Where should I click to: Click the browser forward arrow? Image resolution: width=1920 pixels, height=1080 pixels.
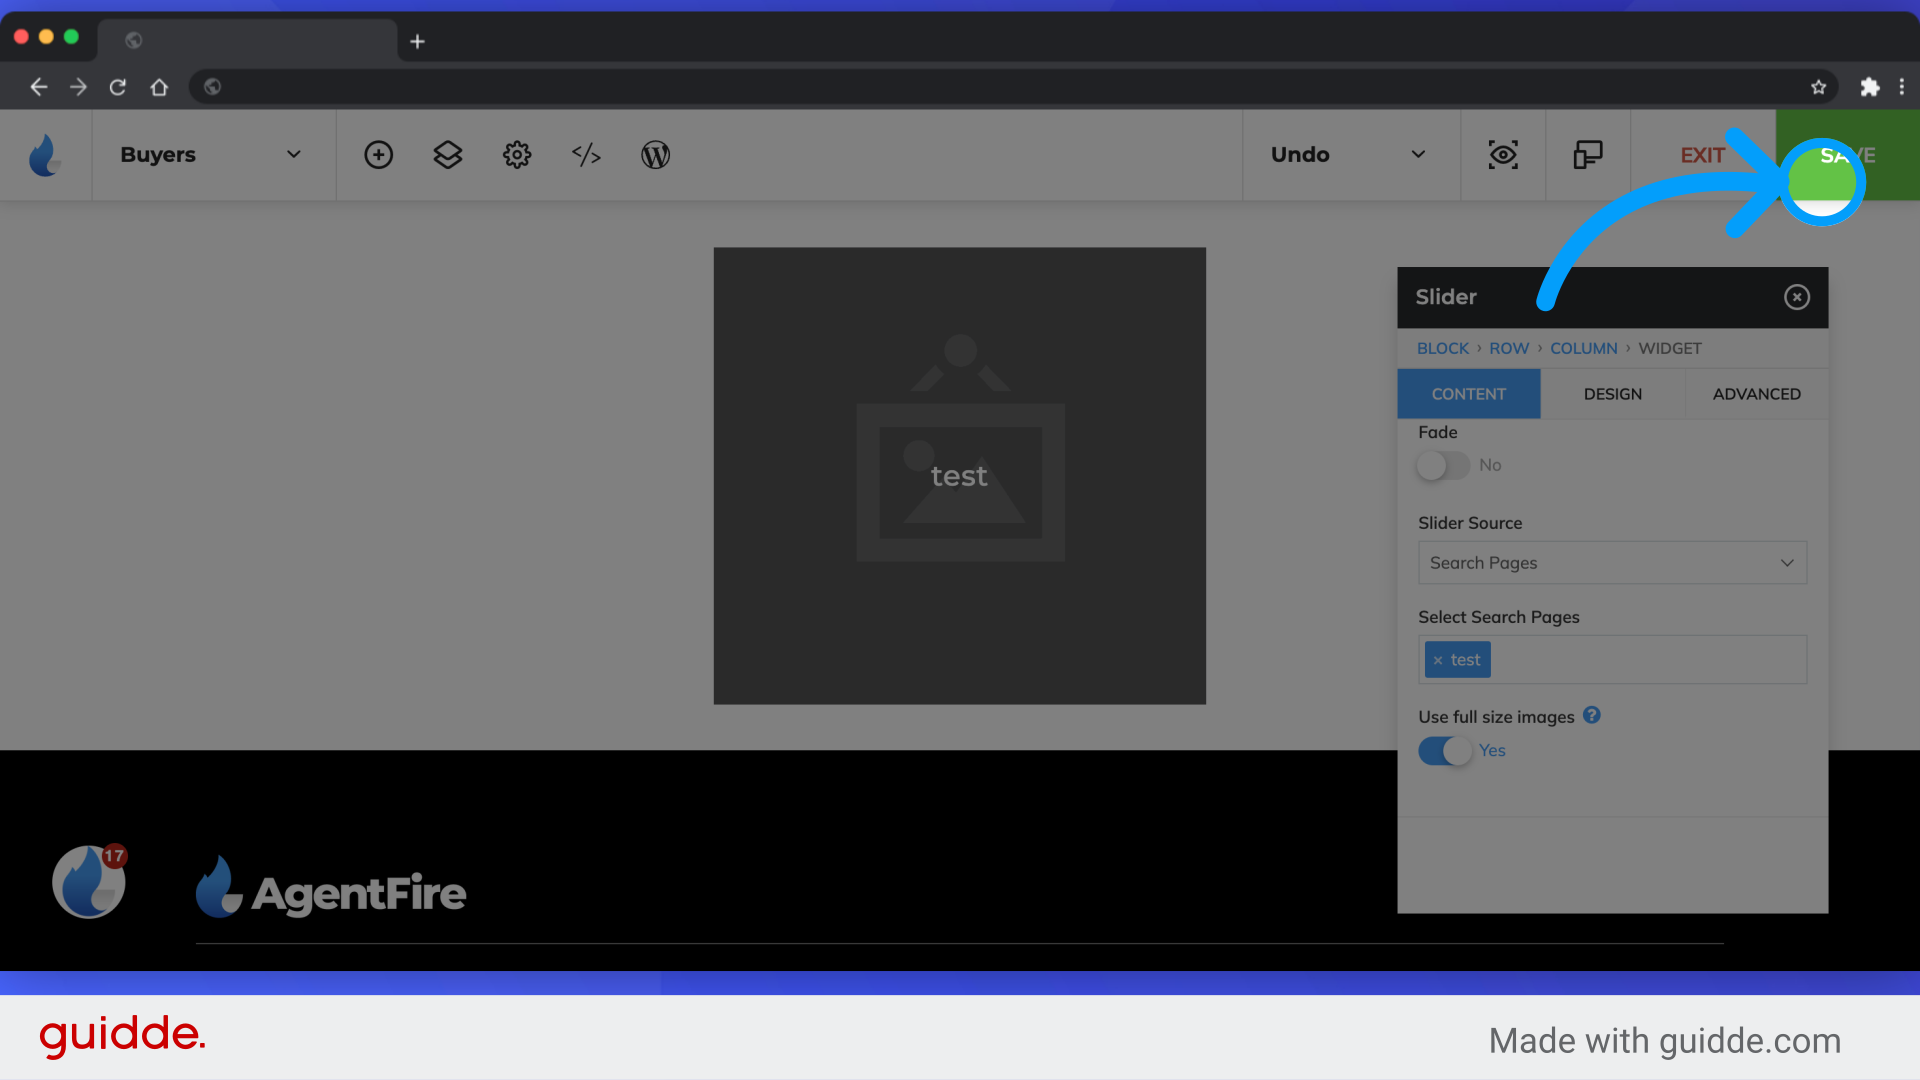[x=78, y=87]
